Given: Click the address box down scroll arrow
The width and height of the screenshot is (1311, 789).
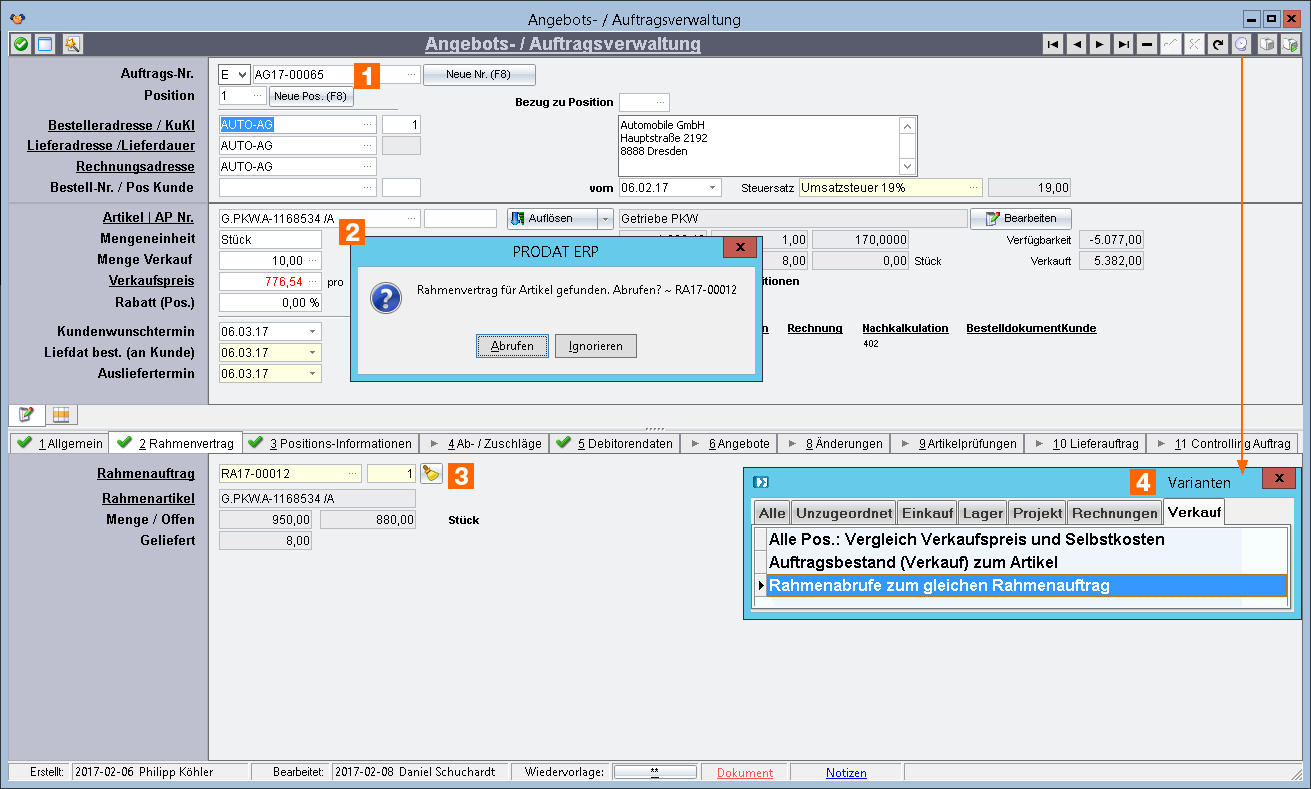Looking at the screenshot, I should click(x=907, y=166).
